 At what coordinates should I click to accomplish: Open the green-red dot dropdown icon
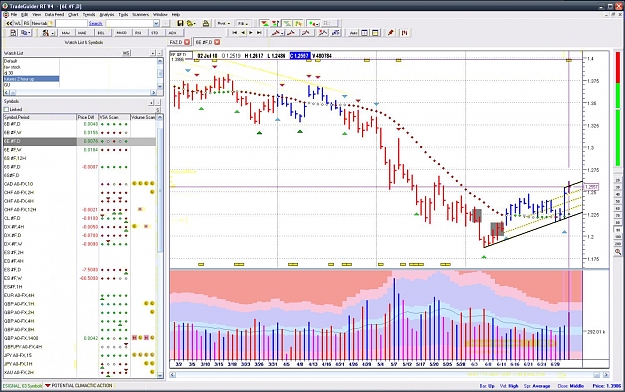pyautogui.click(x=313, y=24)
